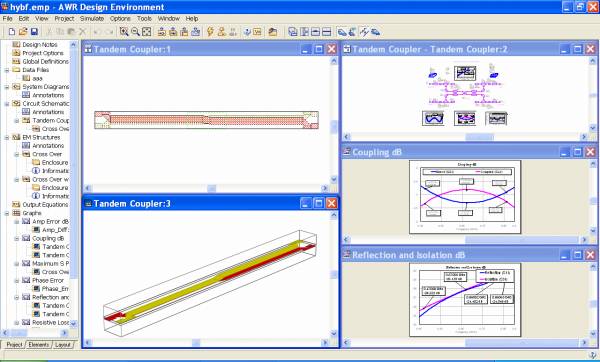The width and height of the screenshot is (600, 362).
Task: Click the Tandem Coupler:3 horizontal scrollbar thumb
Action: click(196, 342)
